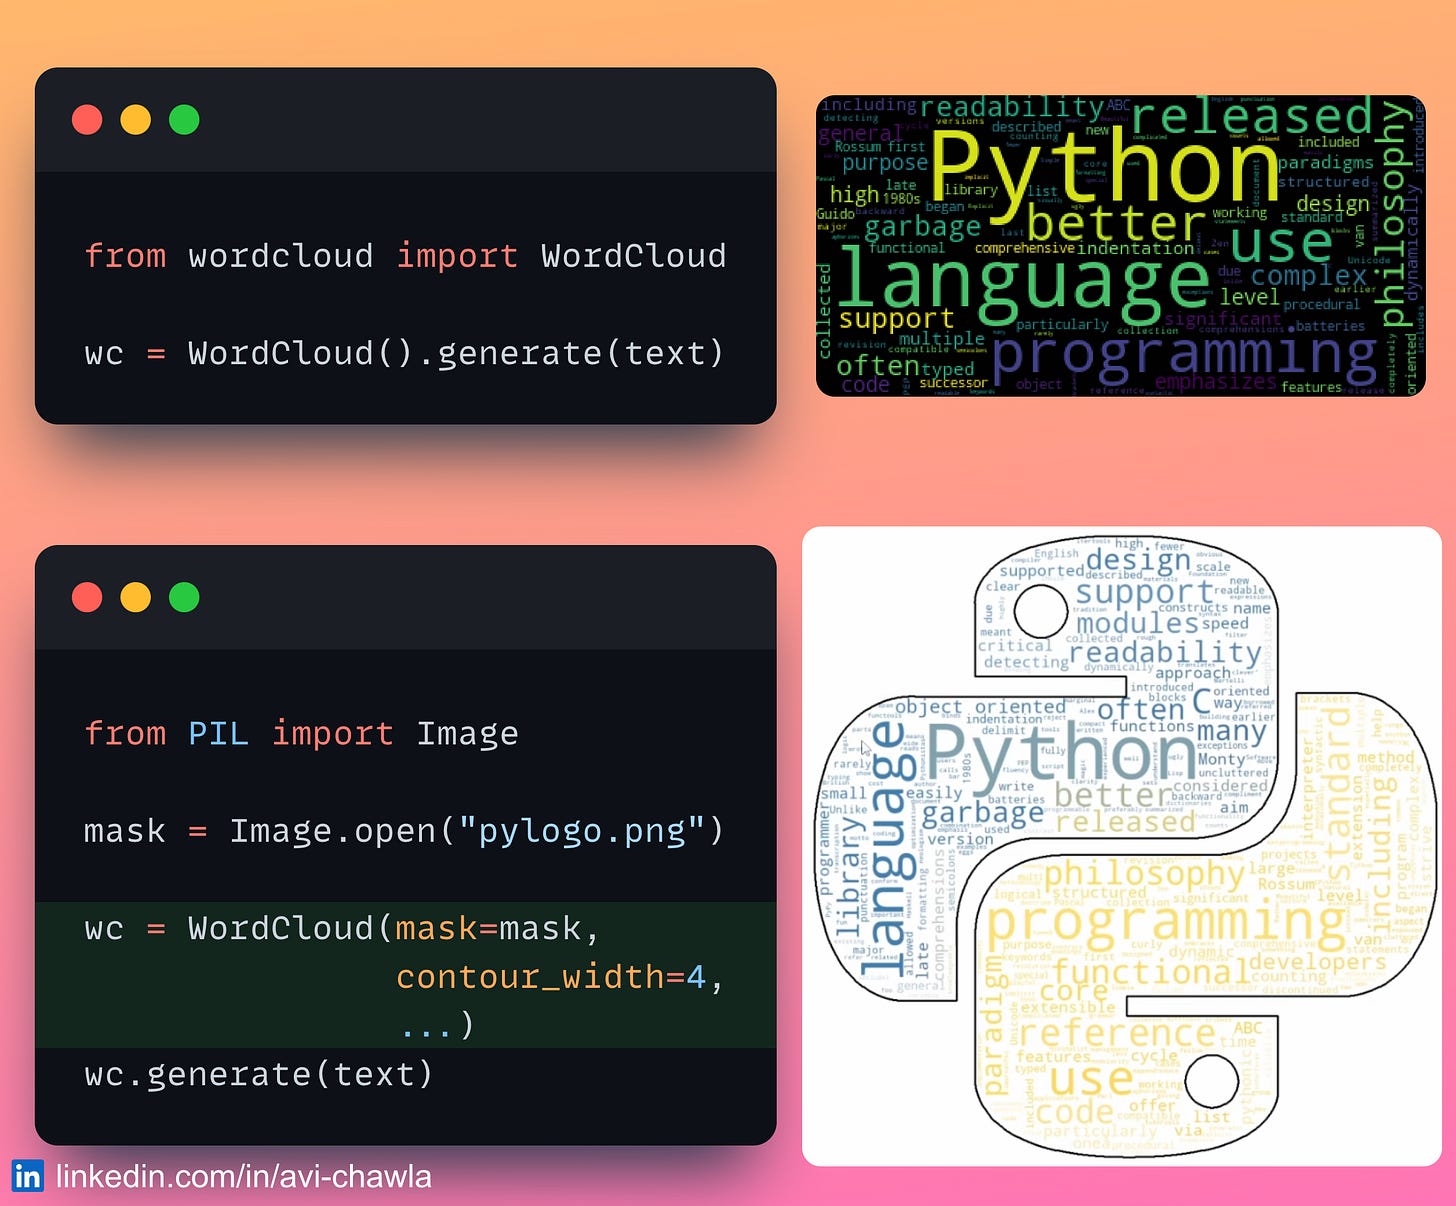
Task: Click the word "released" in the black cloud
Action: 1252,116
